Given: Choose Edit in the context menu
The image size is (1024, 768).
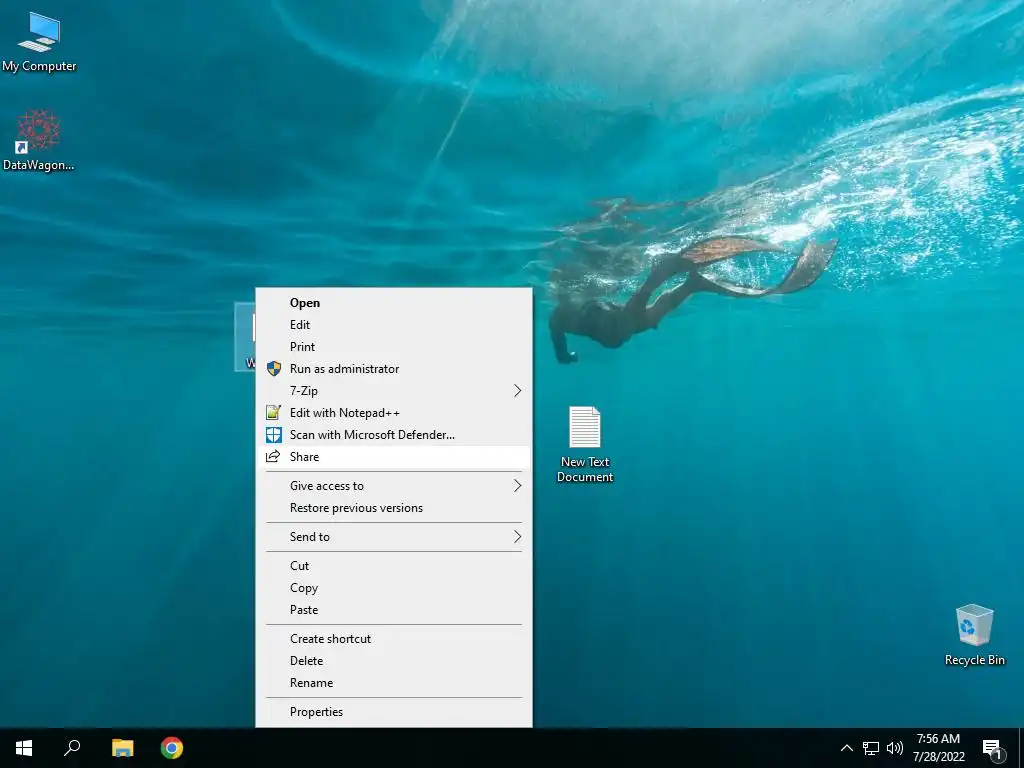Looking at the screenshot, I should tap(394, 325).
